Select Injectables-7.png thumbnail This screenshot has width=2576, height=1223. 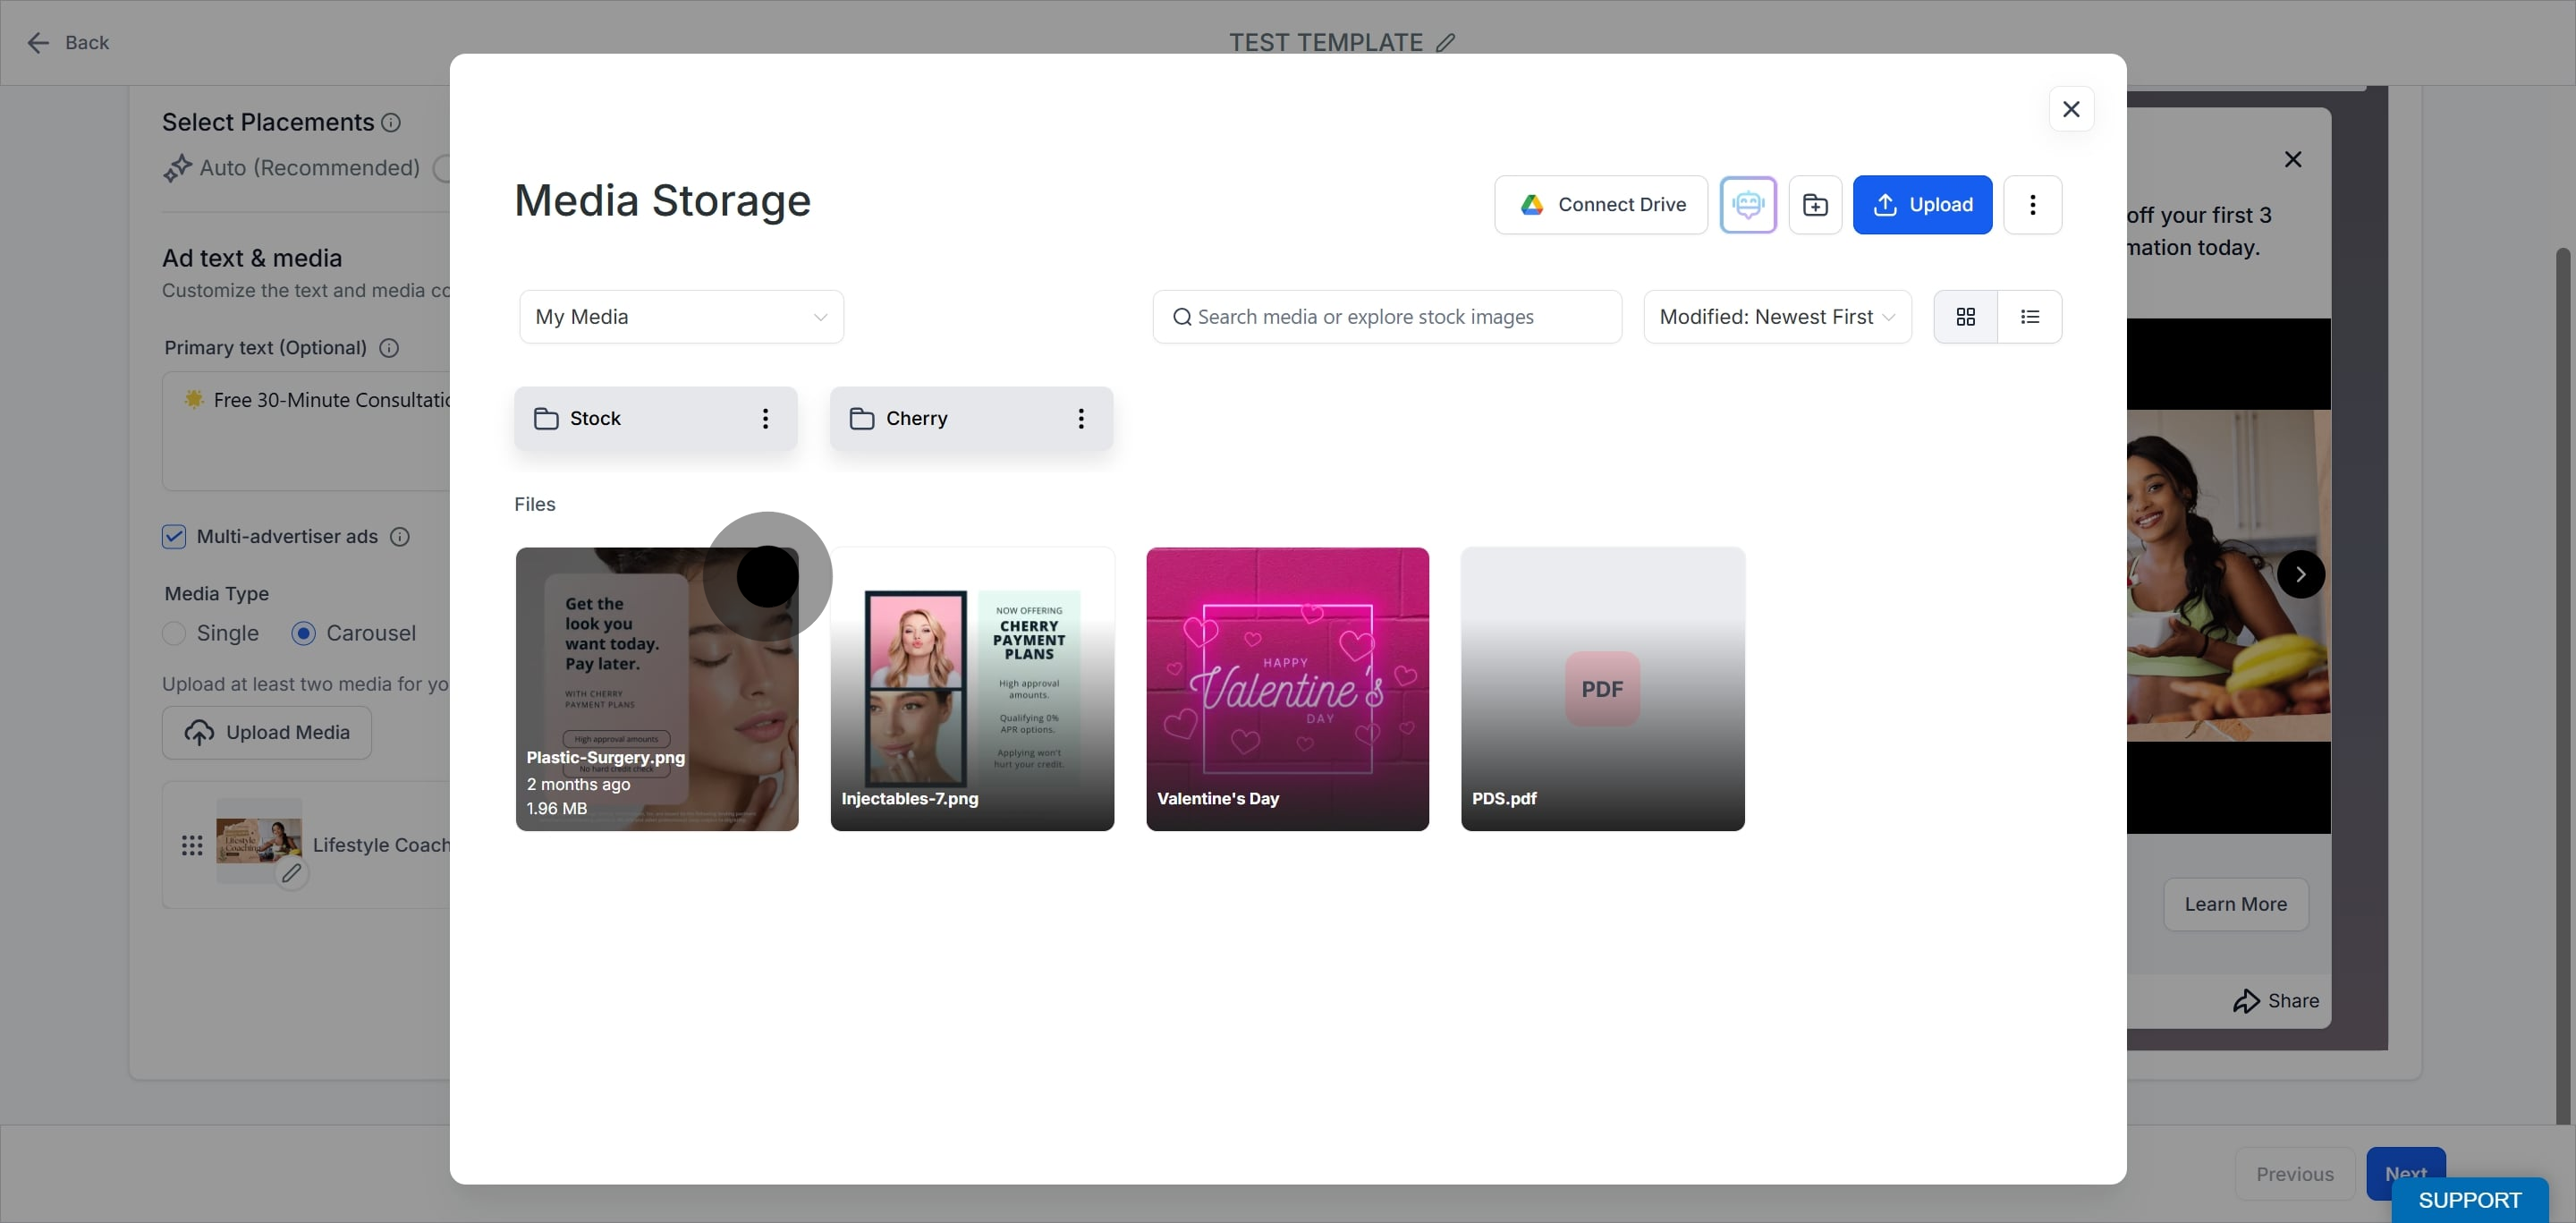coord(972,688)
